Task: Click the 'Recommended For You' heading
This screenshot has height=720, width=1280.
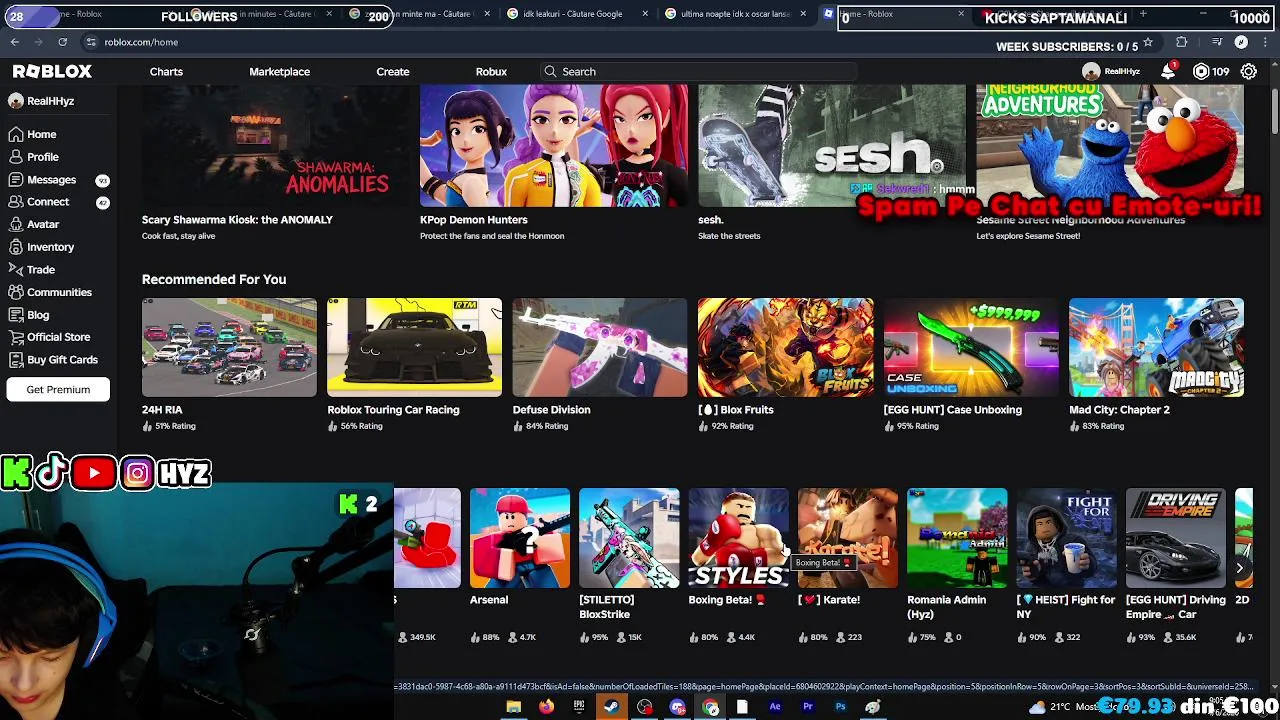Action: [214, 280]
